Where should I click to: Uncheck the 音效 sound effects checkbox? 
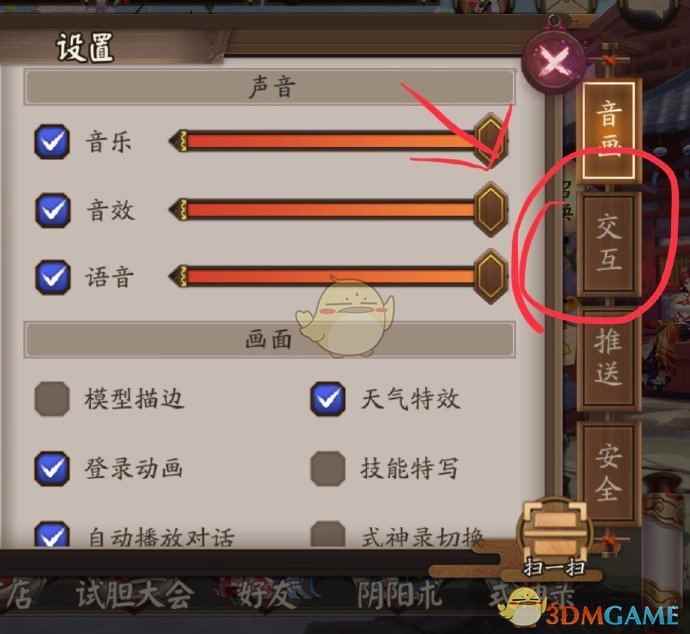(52, 210)
